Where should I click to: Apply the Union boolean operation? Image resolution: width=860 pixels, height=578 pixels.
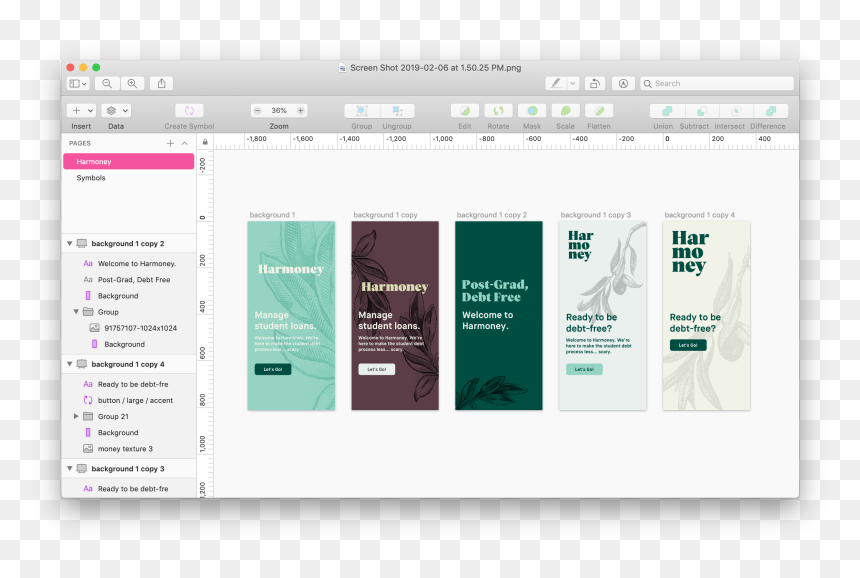667,111
